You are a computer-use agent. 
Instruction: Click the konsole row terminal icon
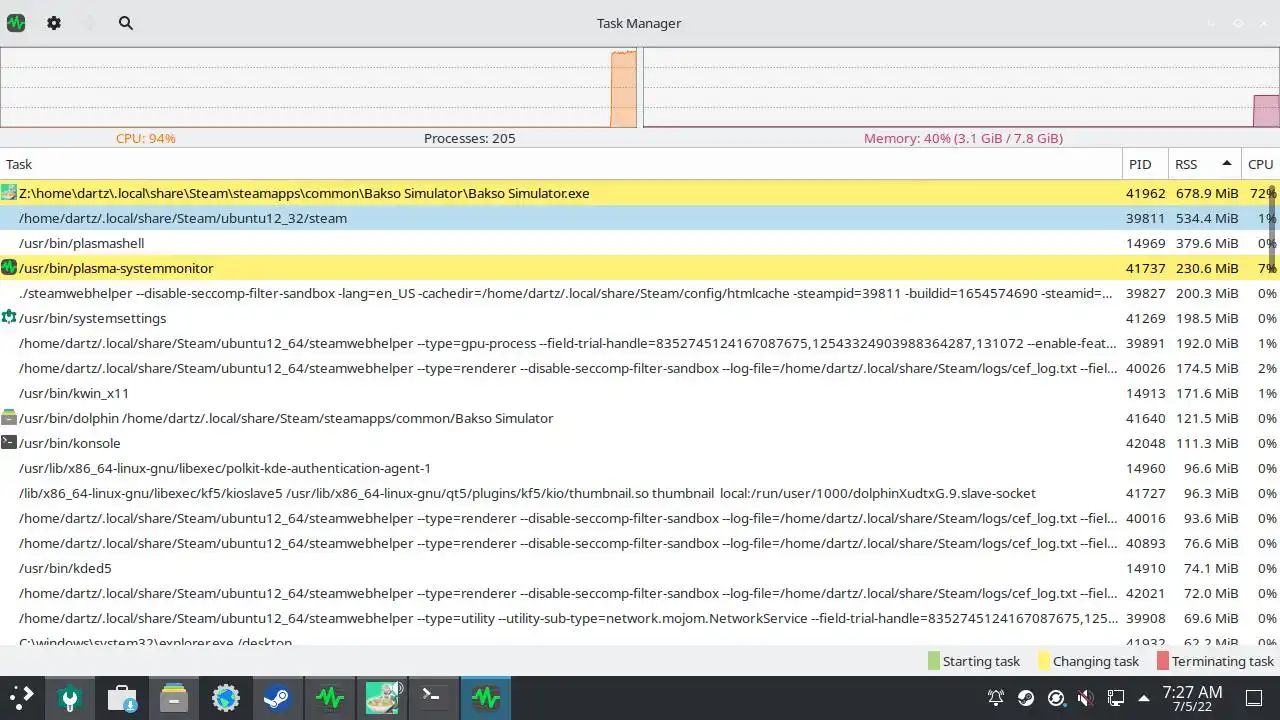(x=9, y=443)
